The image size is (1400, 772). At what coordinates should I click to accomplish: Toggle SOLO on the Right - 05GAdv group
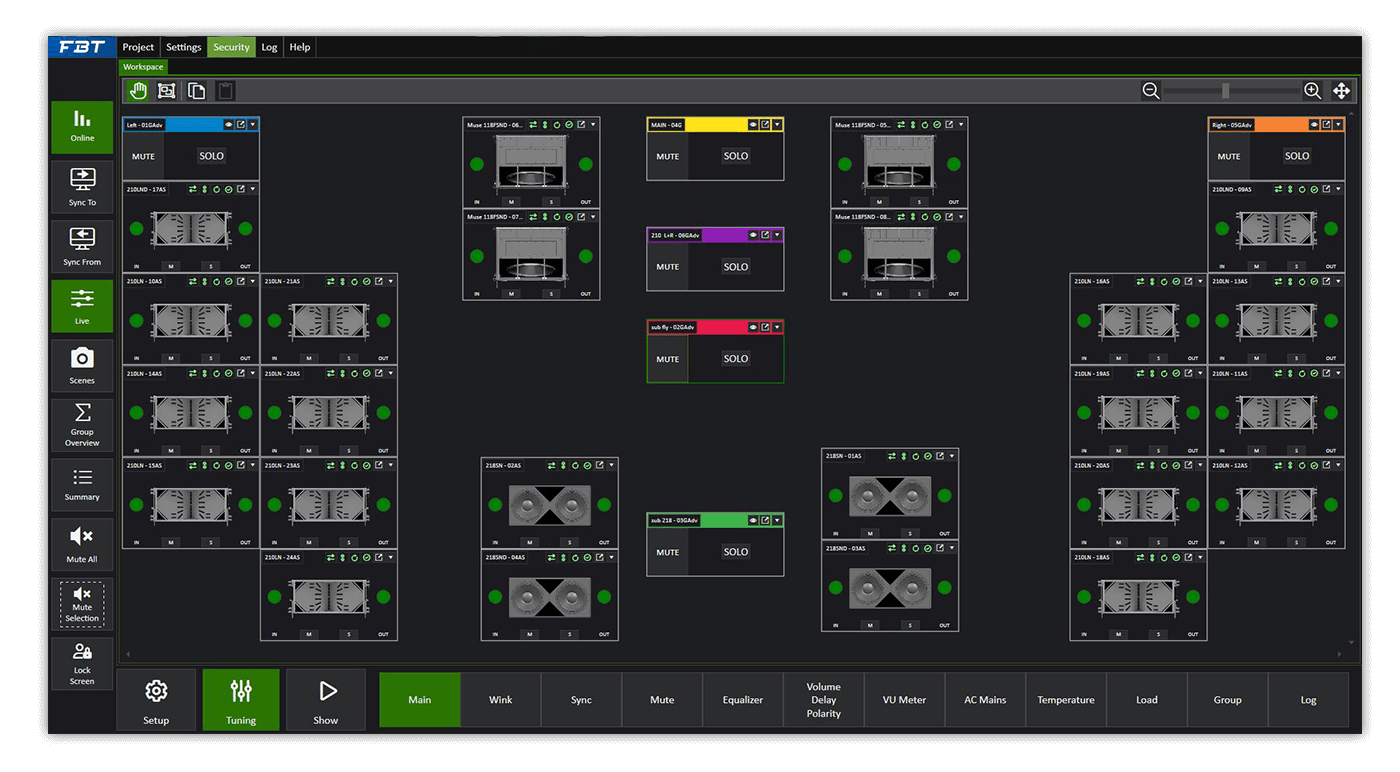pyautogui.click(x=1297, y=156)
